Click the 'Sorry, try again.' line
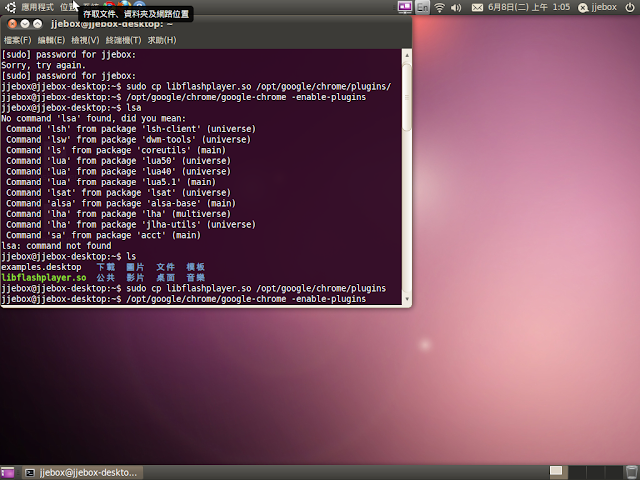 click(x=43, y=65)
